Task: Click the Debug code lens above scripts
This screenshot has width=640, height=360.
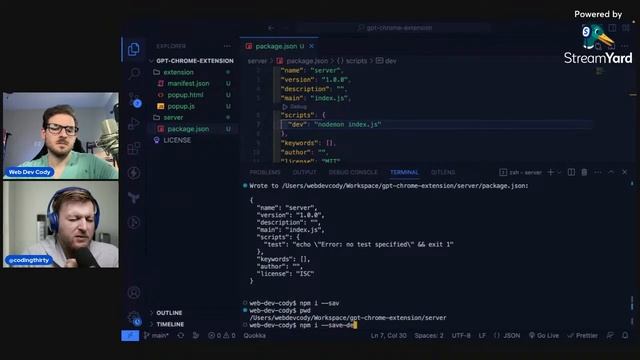Action: tap(295, 107)
